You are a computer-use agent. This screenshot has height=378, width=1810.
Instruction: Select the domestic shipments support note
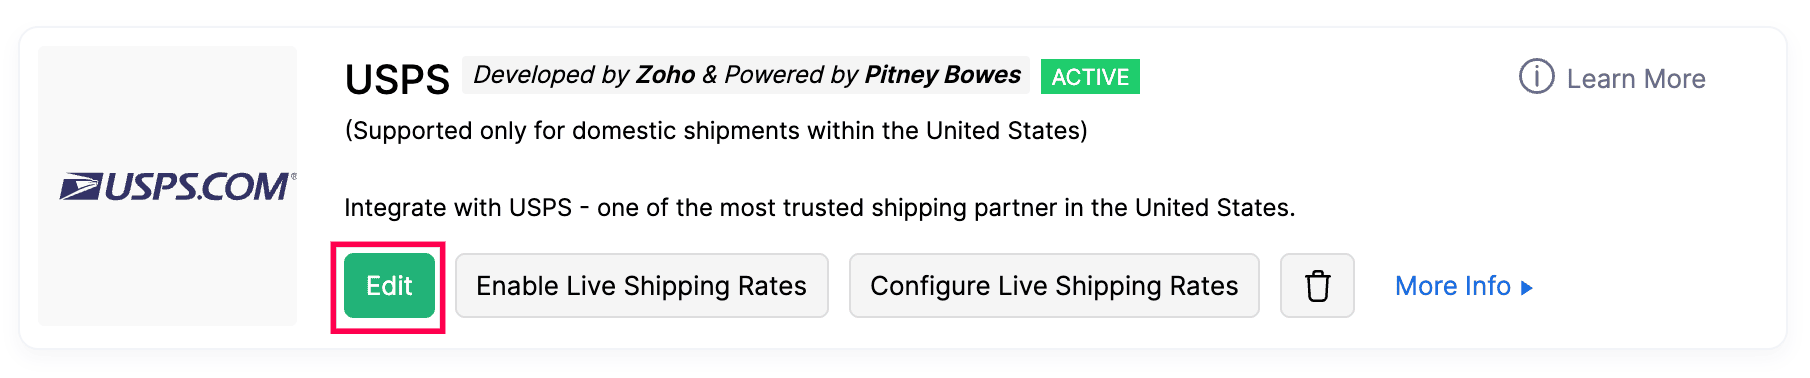pyautogui.click(x=716, y=131)
